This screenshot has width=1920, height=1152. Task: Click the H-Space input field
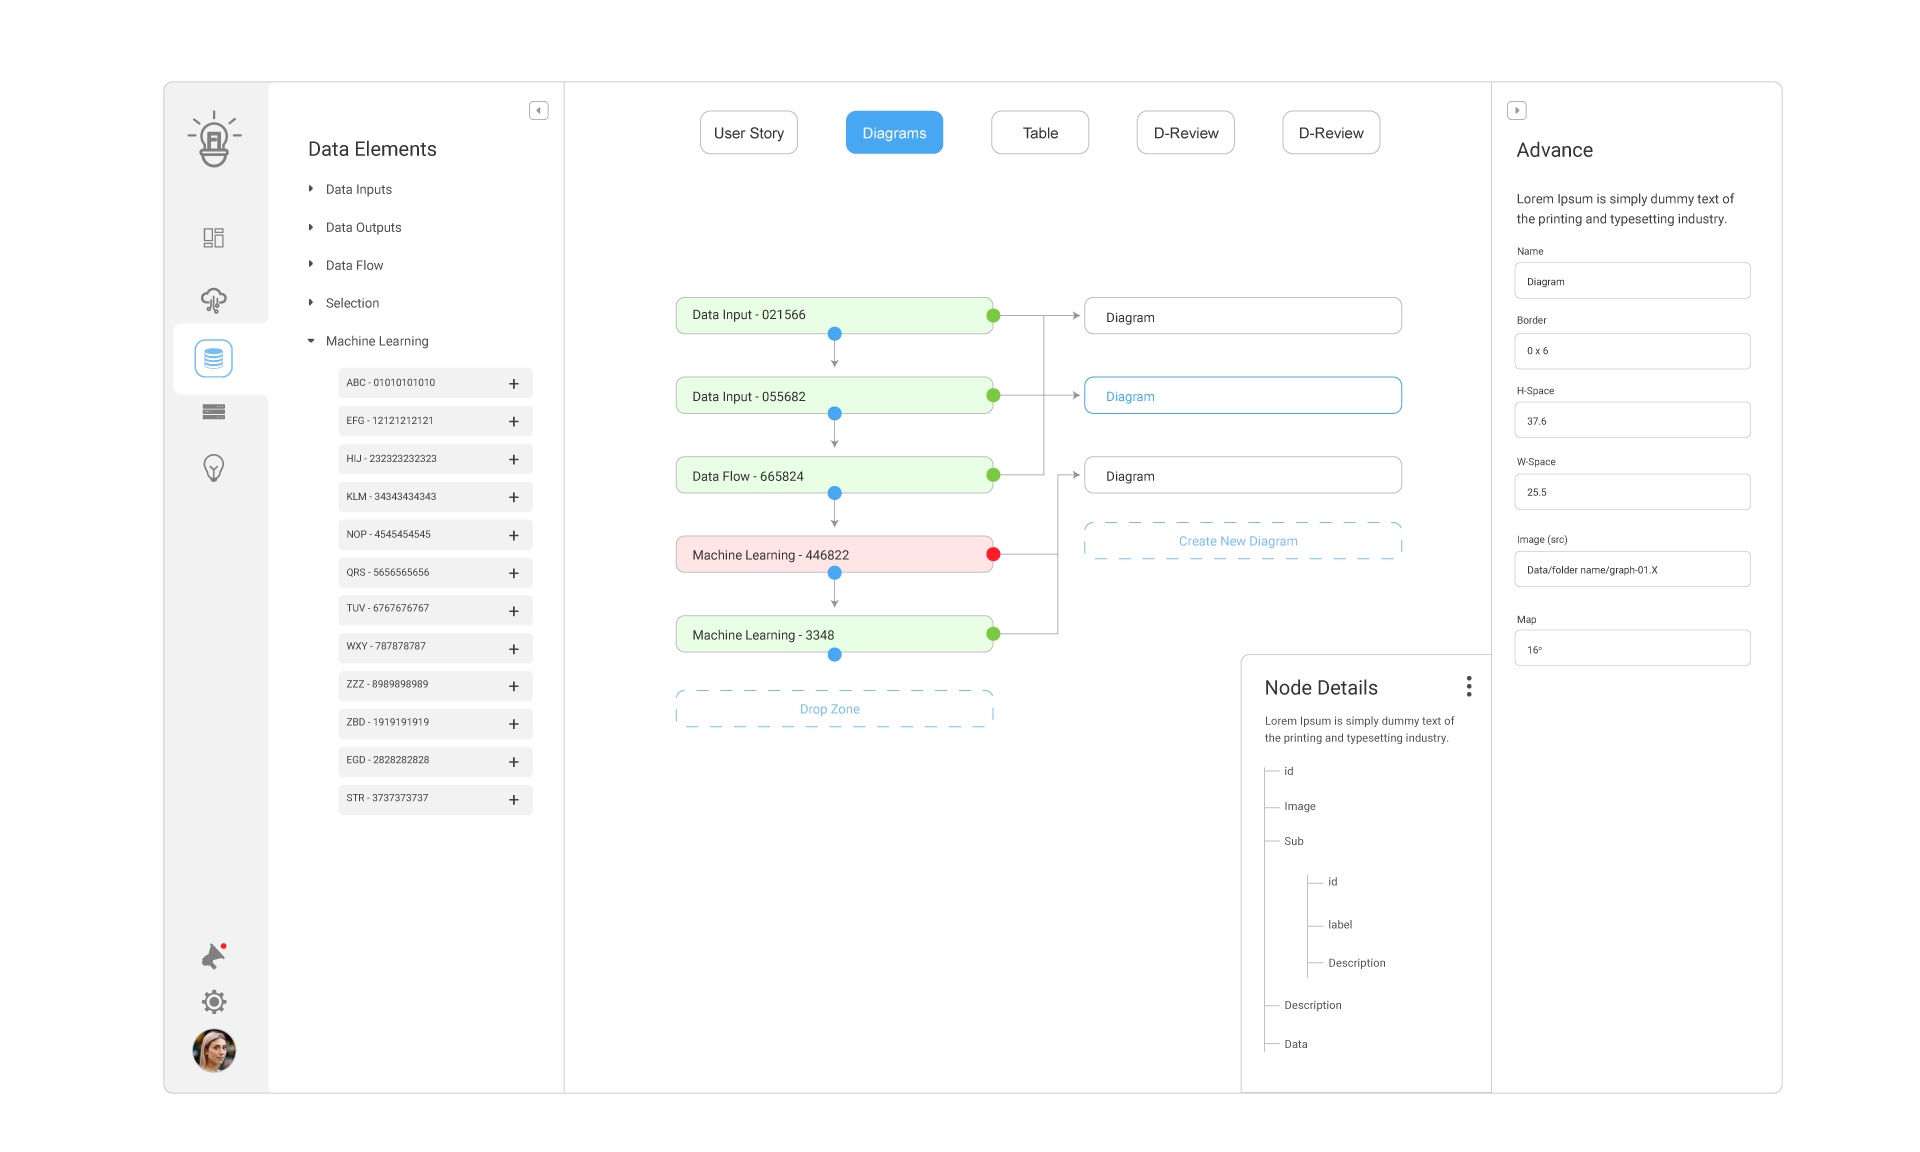tap(1632, 421)
